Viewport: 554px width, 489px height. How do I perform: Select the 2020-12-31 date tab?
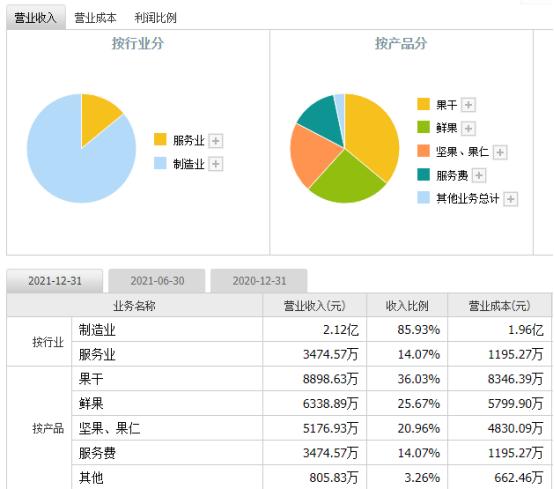(x=259, y=281)
